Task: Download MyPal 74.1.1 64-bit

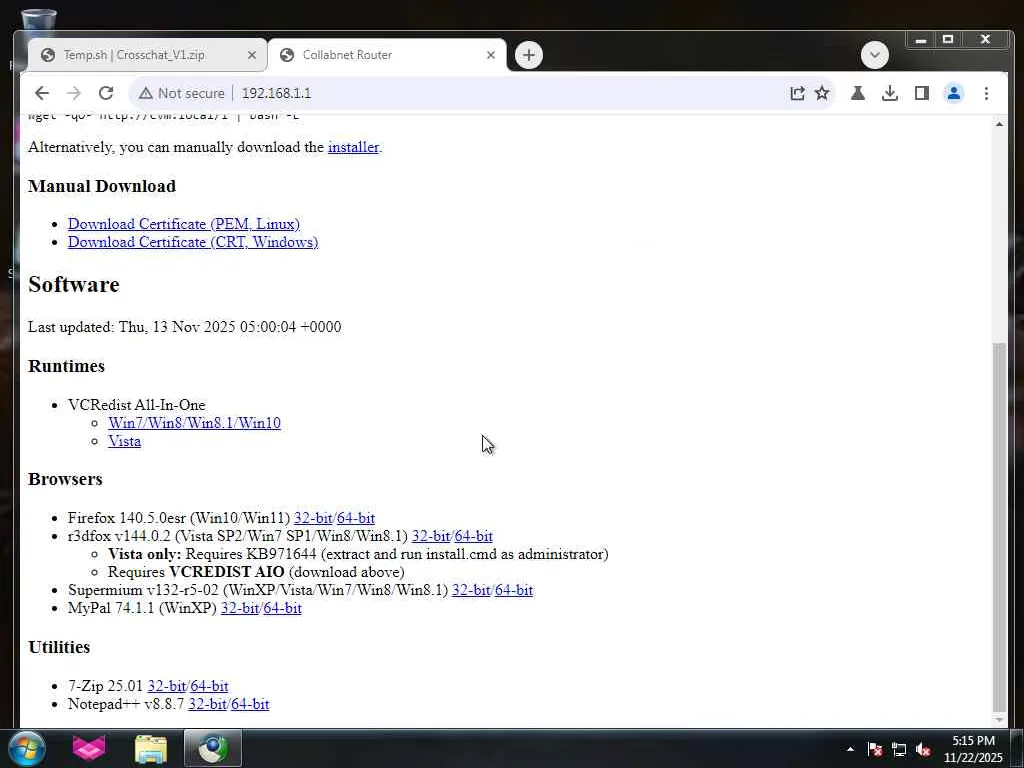Action: 283,609
